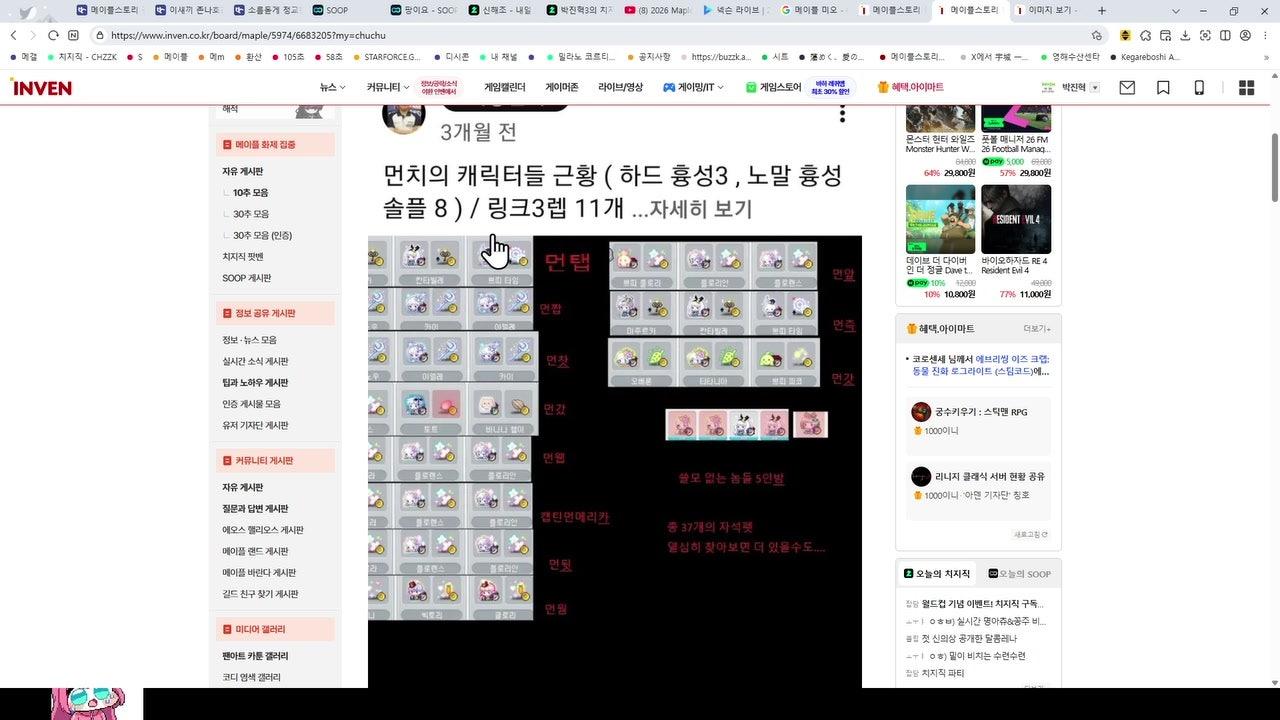Open the bookmark ribbon icon in header
The image size is (1280, 720).
1163,88
